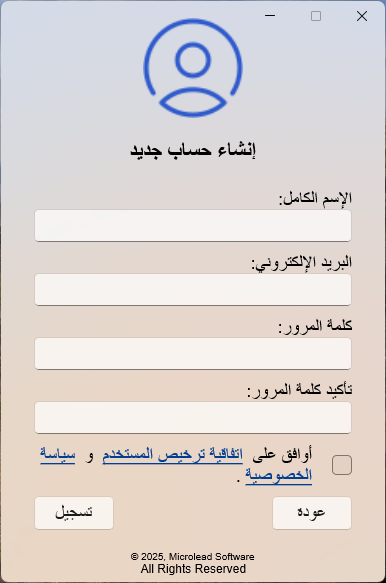Select the تأكيد كلمة المرور field
Image resolution: width=386 pixels, height=583 pixels.
click(193, 418)
